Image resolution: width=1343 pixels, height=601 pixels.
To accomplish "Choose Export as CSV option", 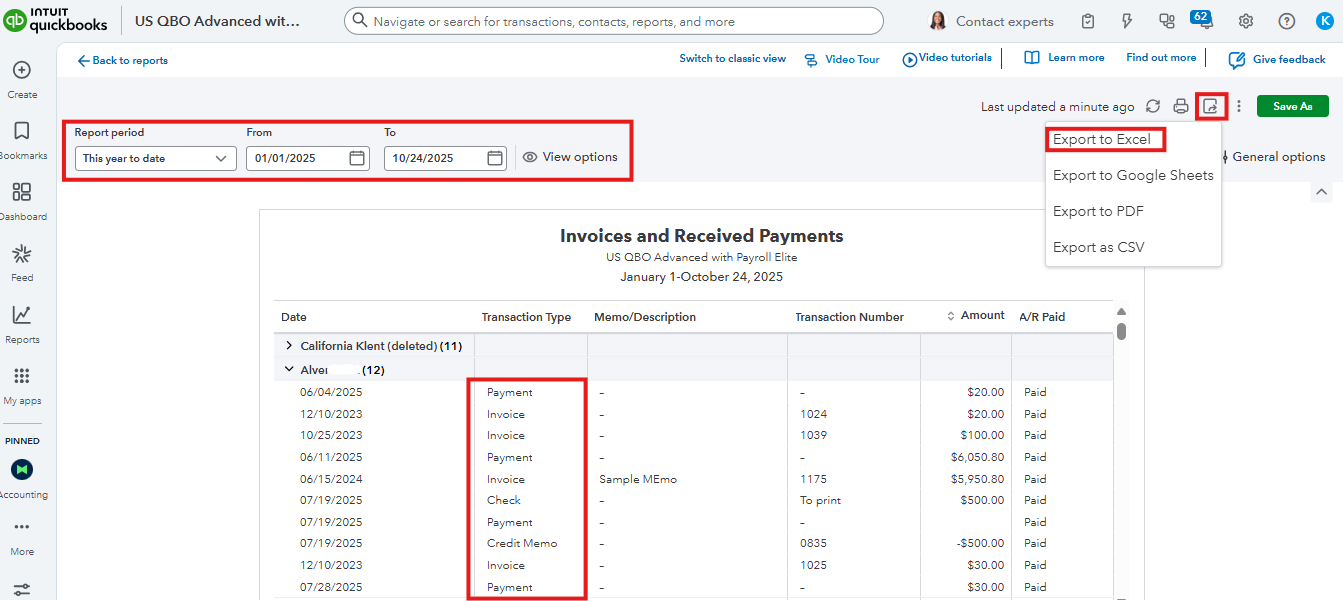I will click(x=1098, y=247).
